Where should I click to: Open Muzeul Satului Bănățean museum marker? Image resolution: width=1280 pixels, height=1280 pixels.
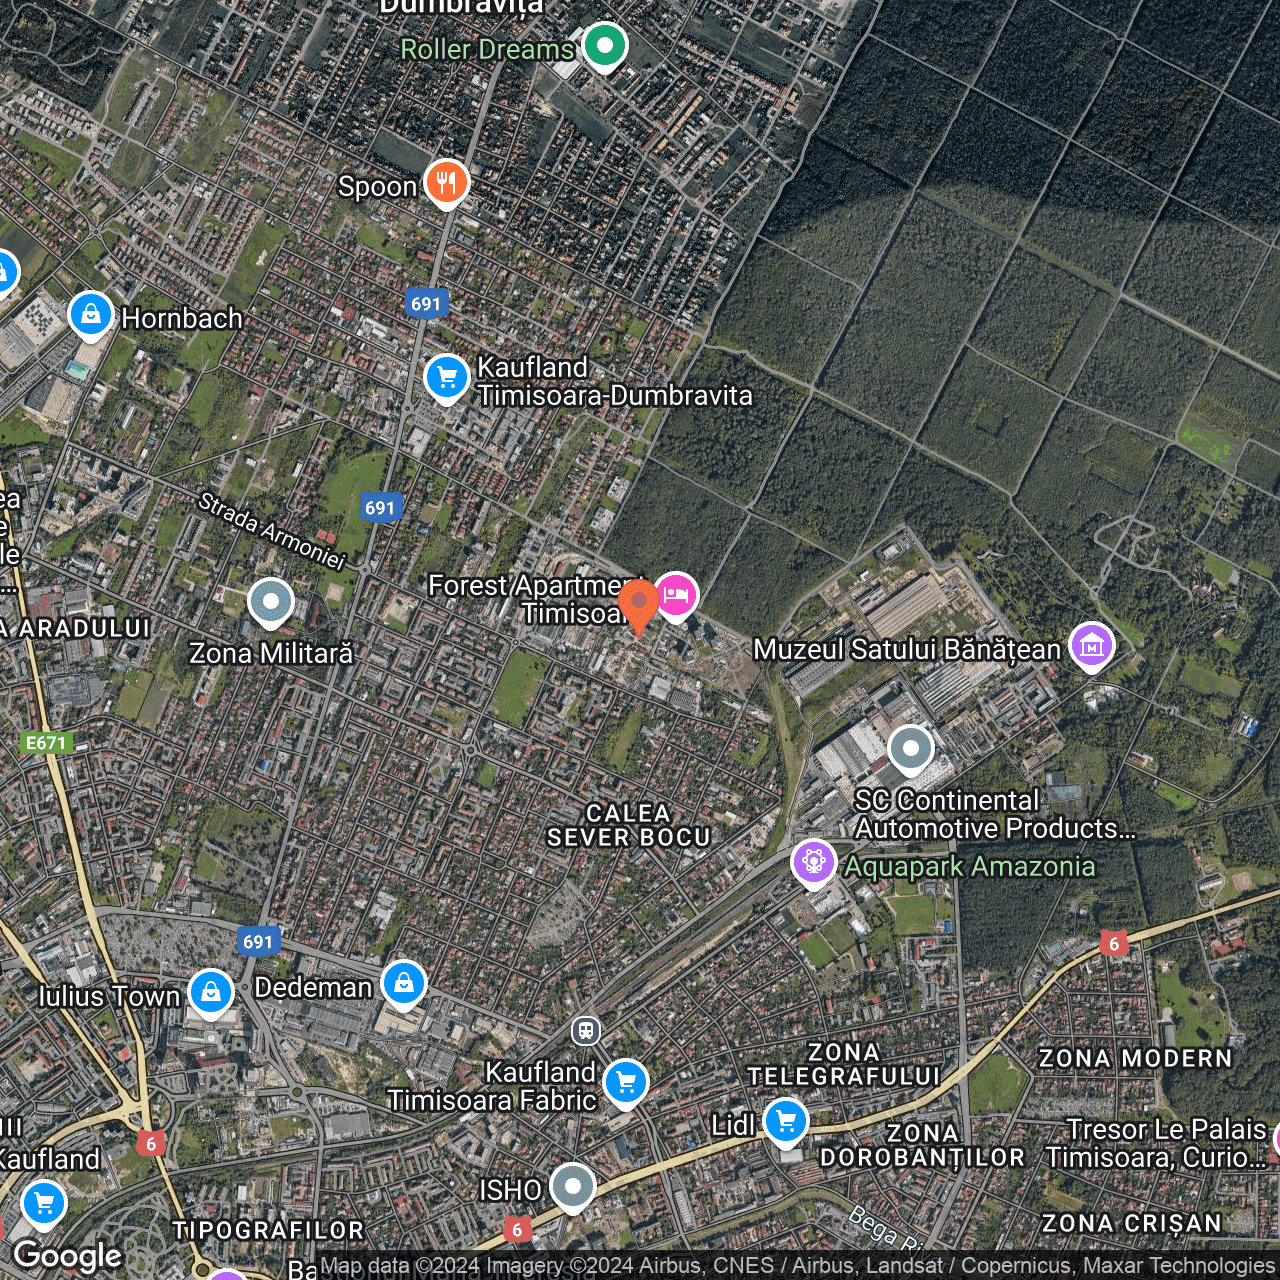[1092, 646]
